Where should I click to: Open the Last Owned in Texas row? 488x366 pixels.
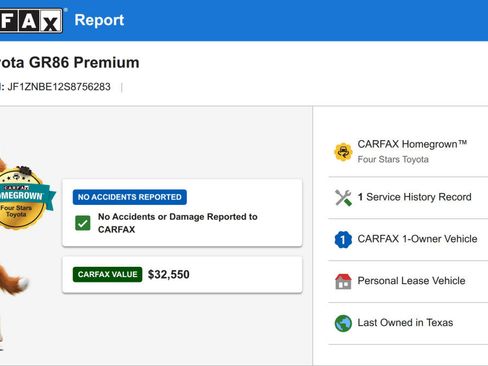pos(408,323)
